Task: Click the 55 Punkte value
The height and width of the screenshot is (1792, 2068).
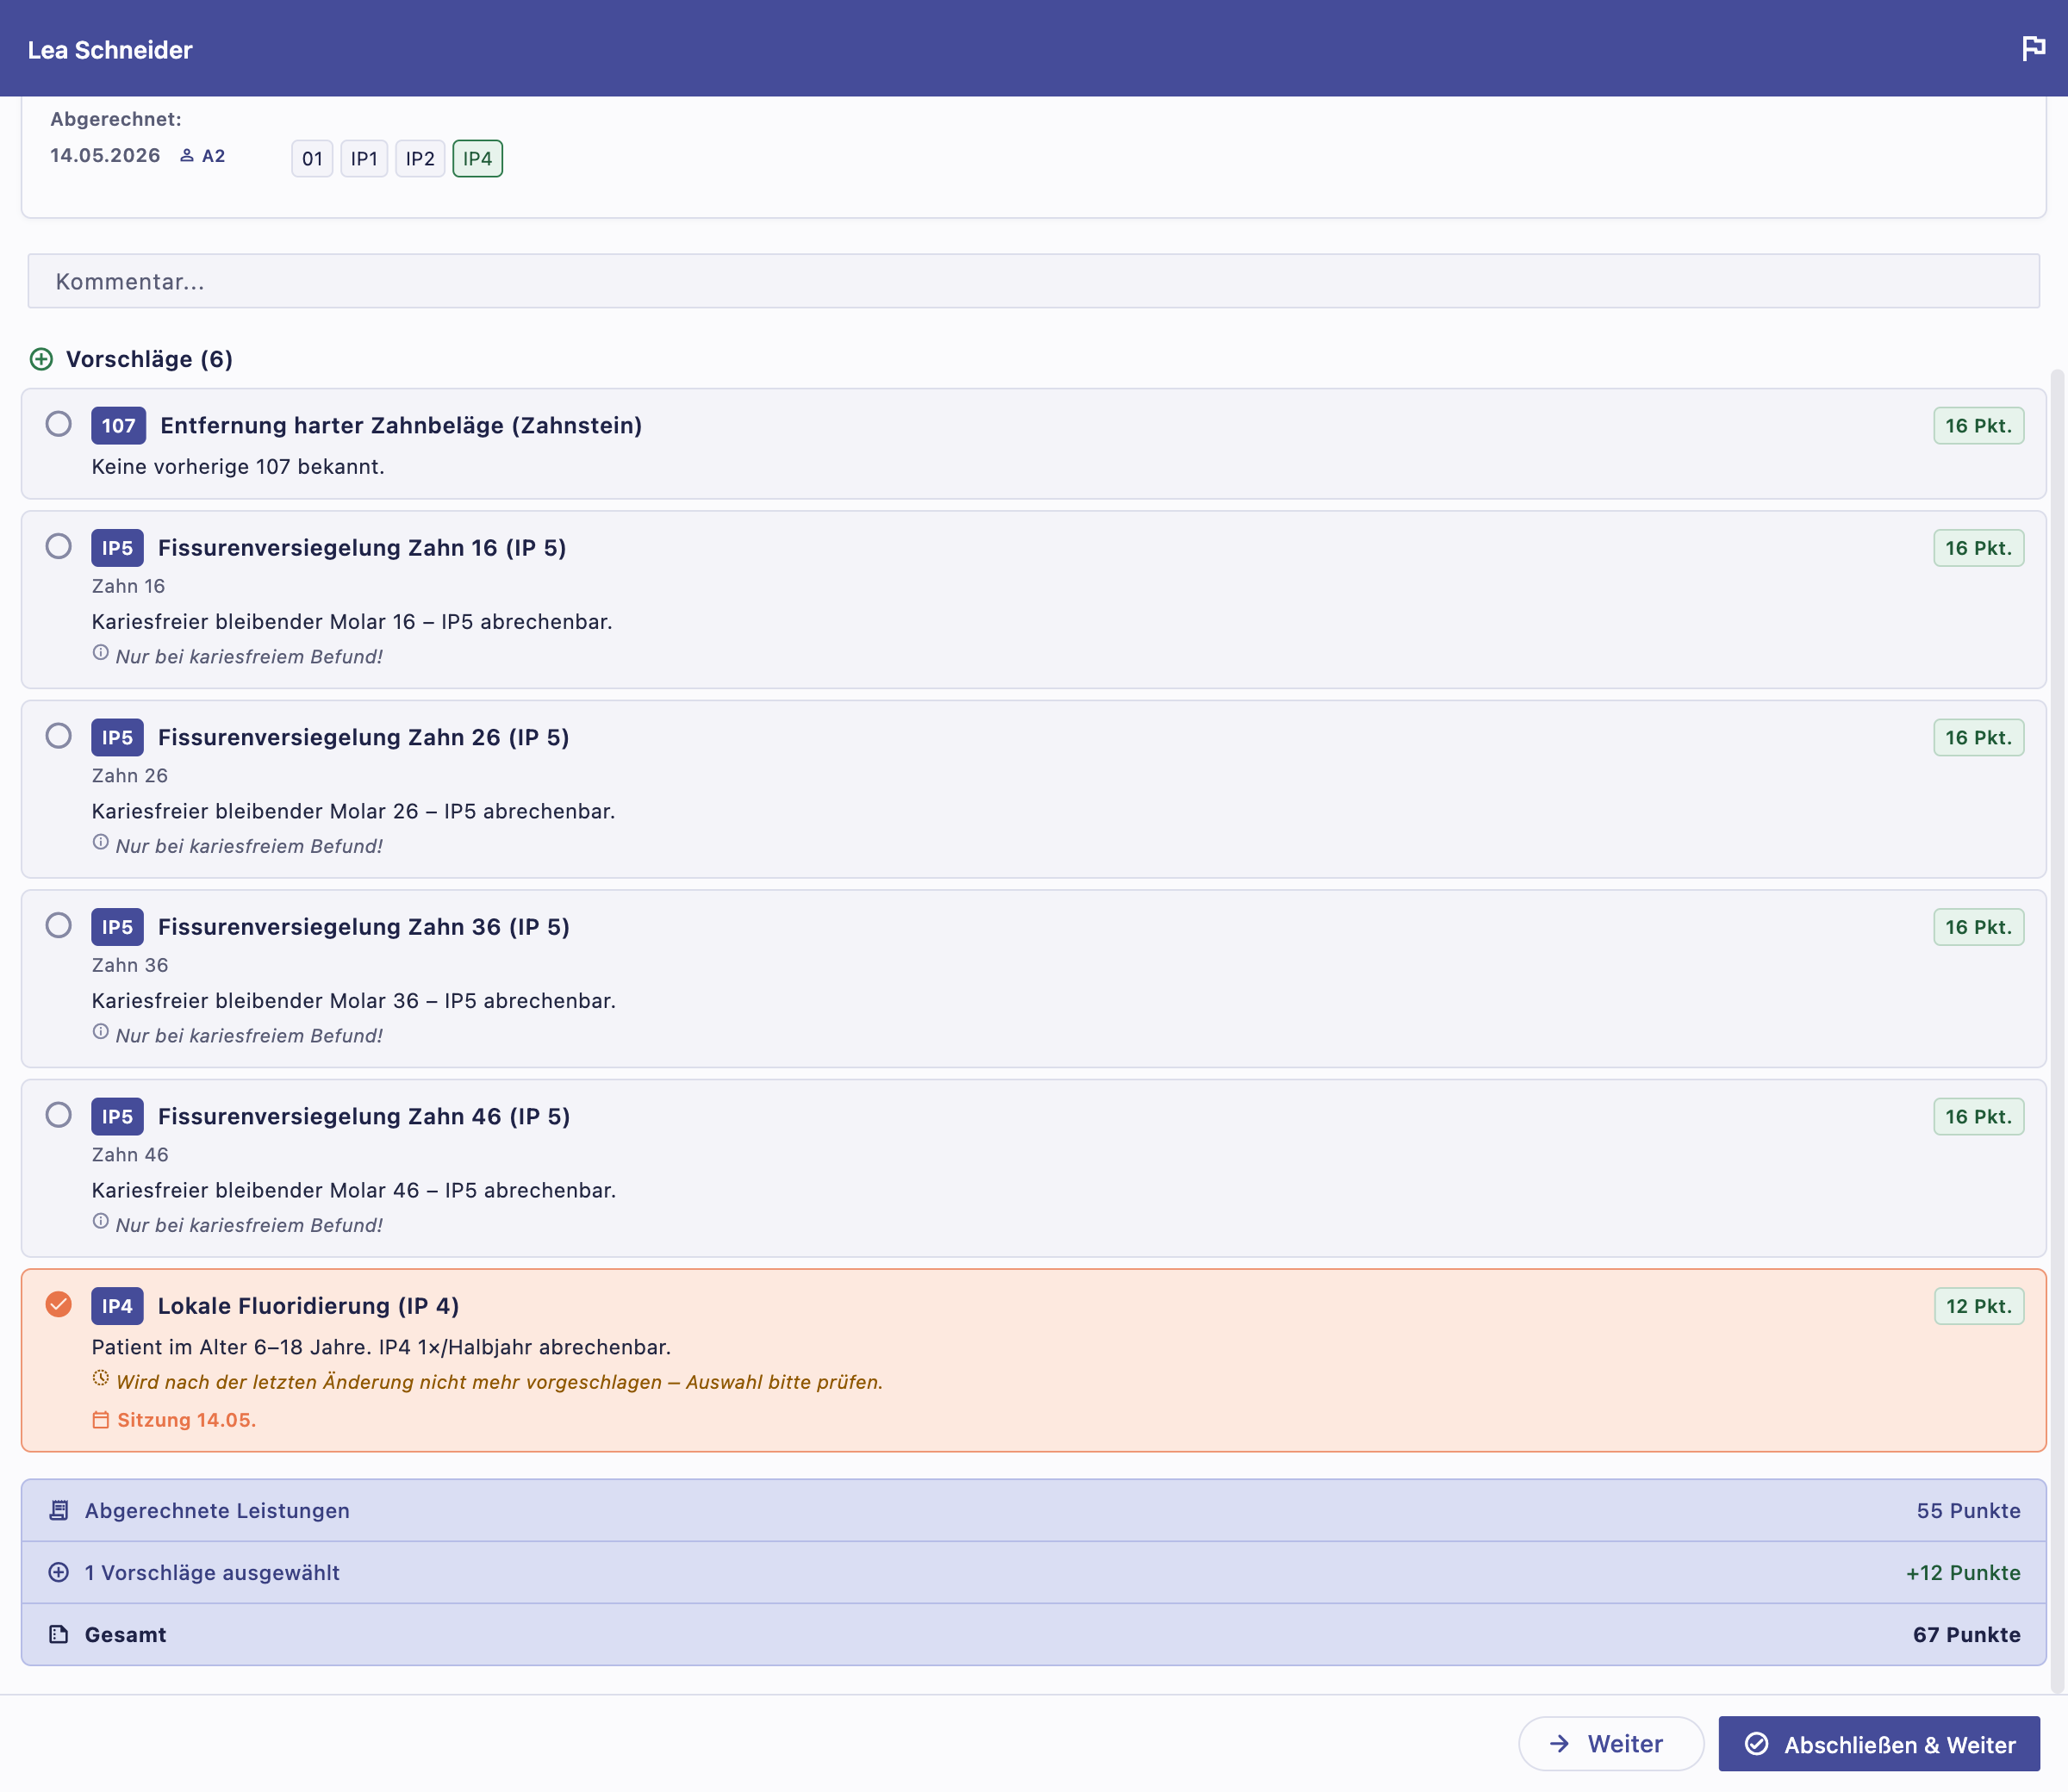Action: pos(1968,1511)
